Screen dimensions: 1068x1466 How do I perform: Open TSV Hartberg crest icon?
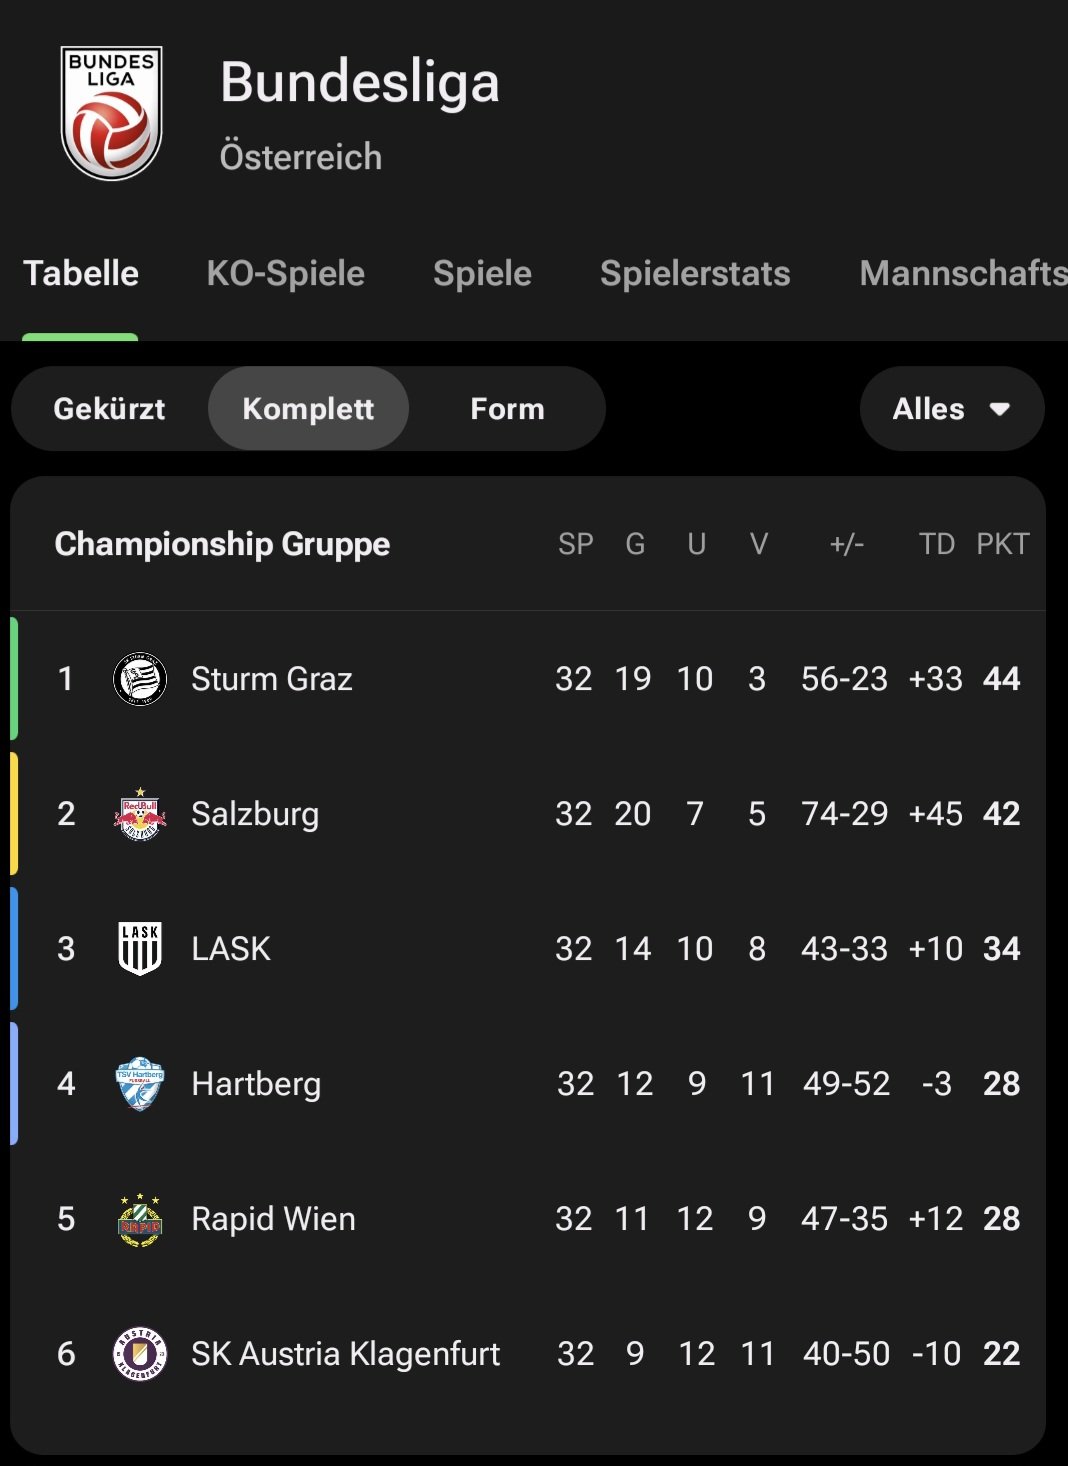tap(140, 1084)
